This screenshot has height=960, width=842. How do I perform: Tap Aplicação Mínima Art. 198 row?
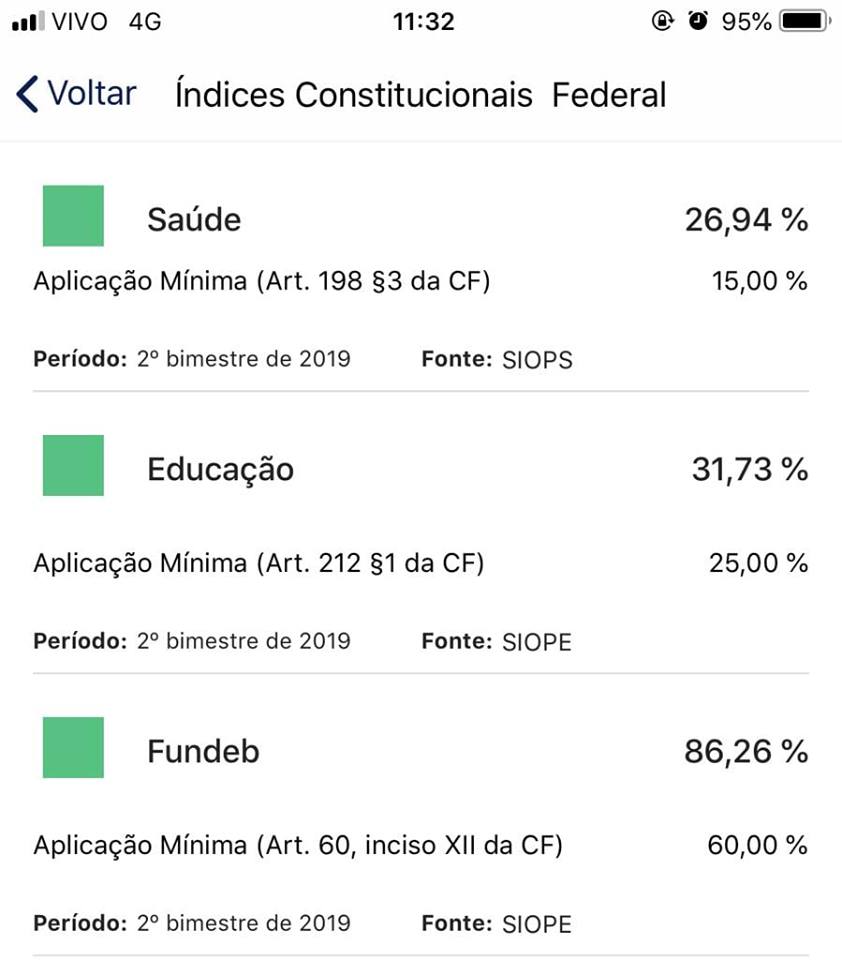[x=421, y=281]
